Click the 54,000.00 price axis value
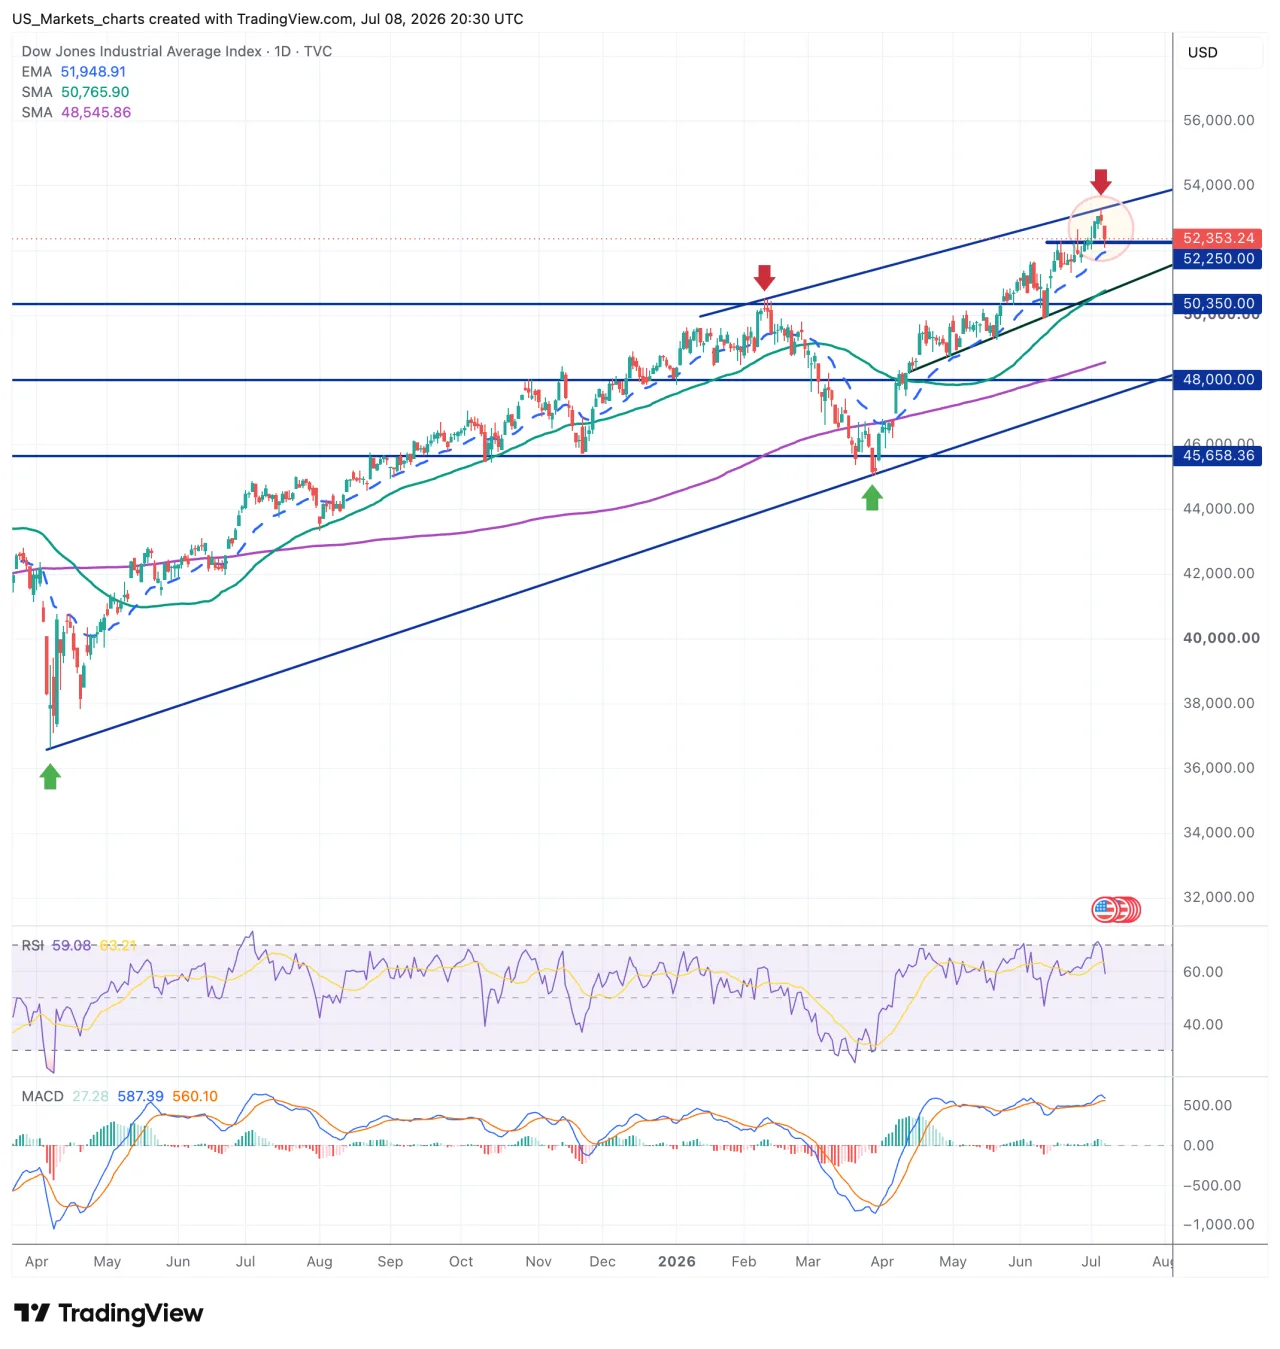The image size is (1280, 1349). (1218, 185)
